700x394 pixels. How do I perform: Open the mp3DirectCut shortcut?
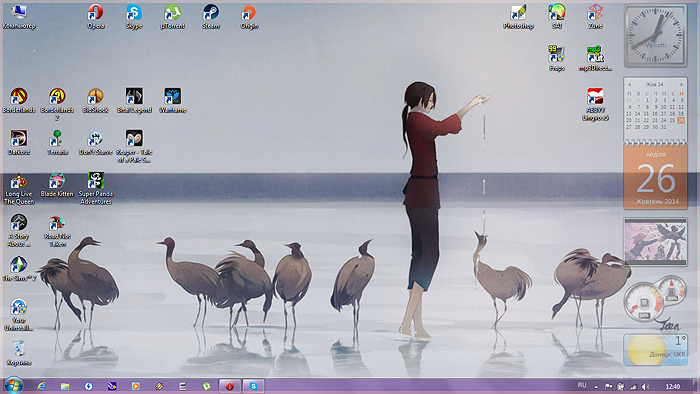(595, 58)
